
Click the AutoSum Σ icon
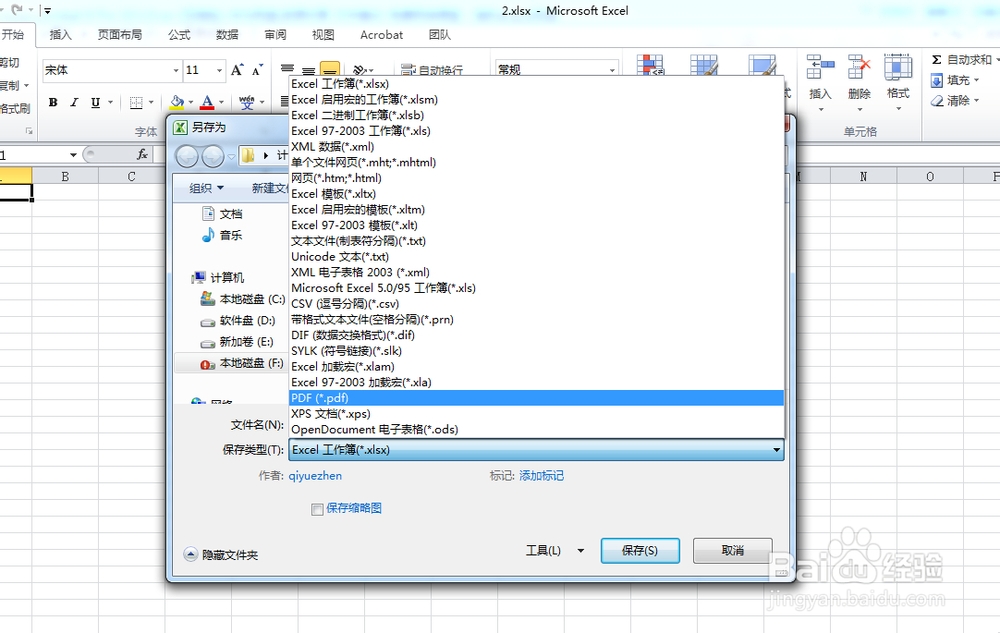coord(937,60)
